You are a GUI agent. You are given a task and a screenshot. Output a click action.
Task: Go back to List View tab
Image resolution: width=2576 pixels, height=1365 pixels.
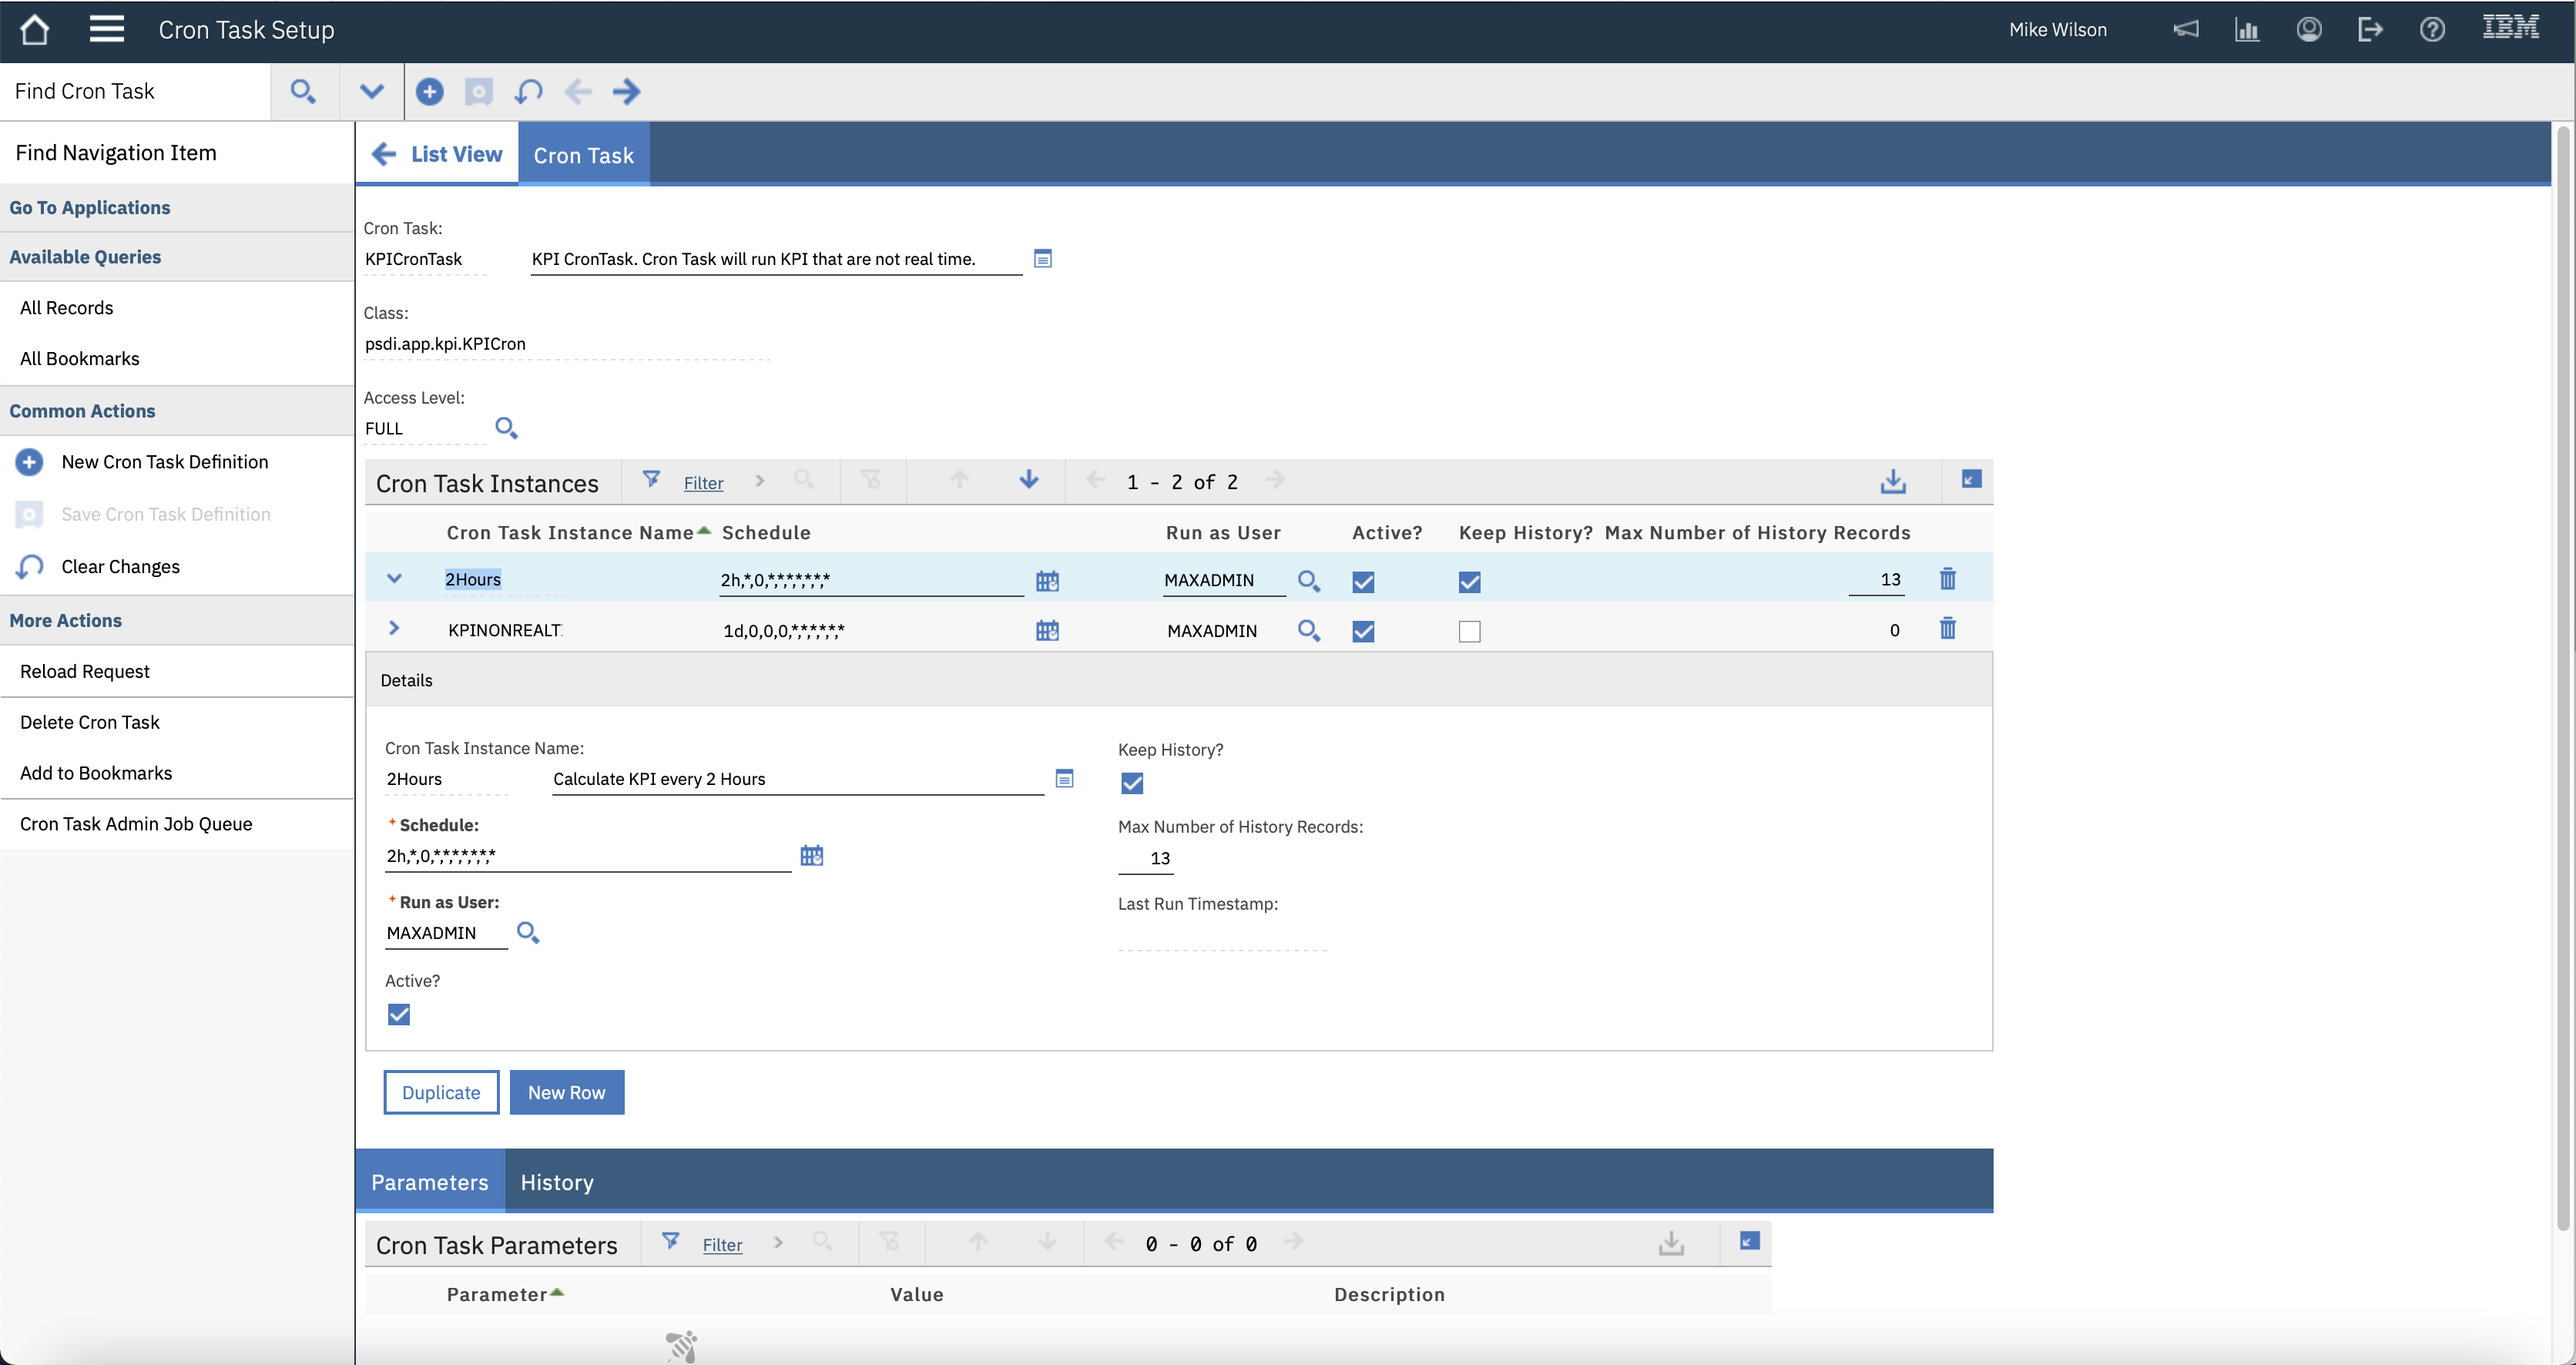[437, 154]
